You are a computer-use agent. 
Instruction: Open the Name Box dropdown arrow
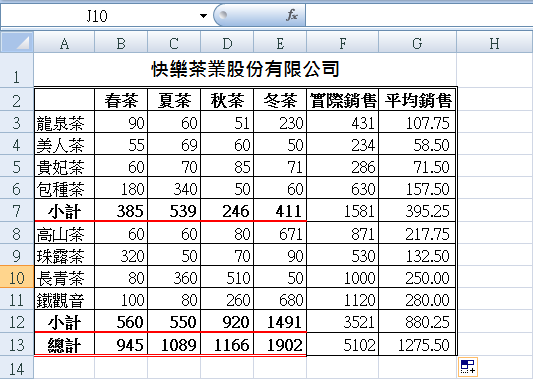[x=203, y=16]
